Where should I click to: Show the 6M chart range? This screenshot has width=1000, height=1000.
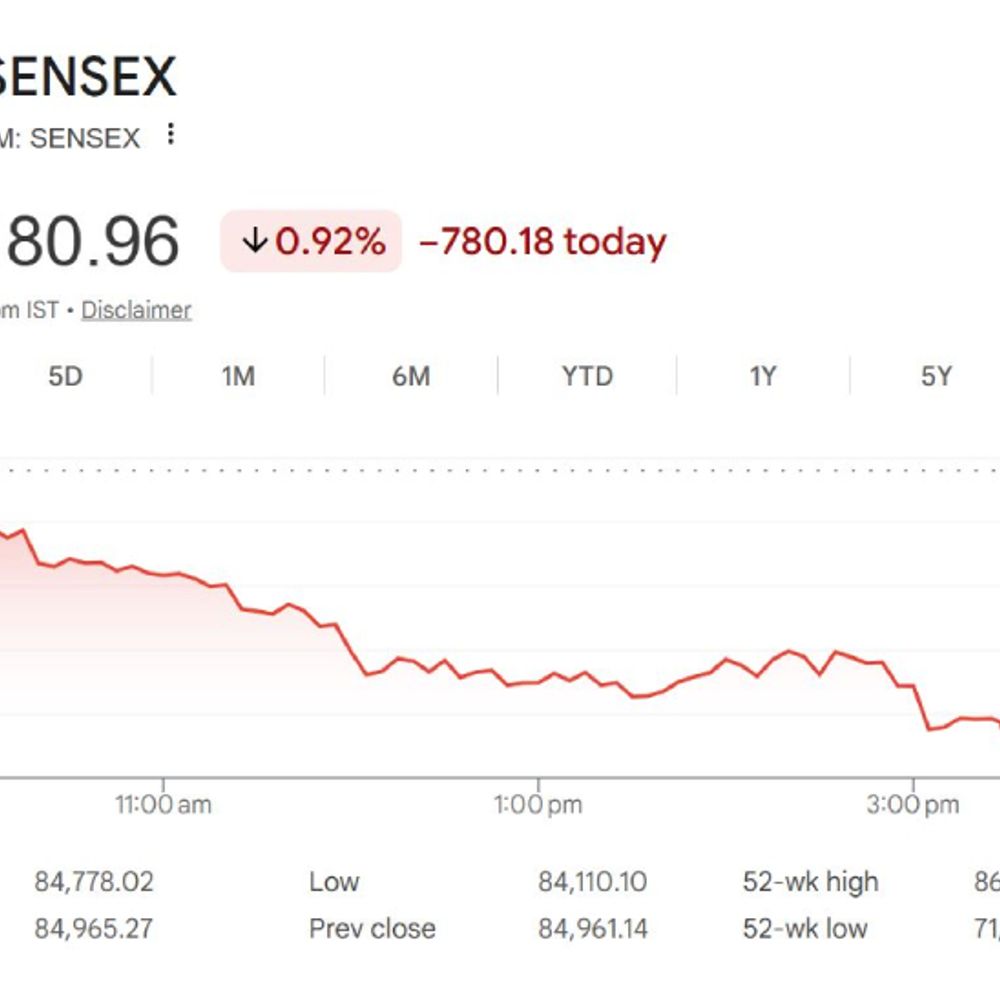411,376
